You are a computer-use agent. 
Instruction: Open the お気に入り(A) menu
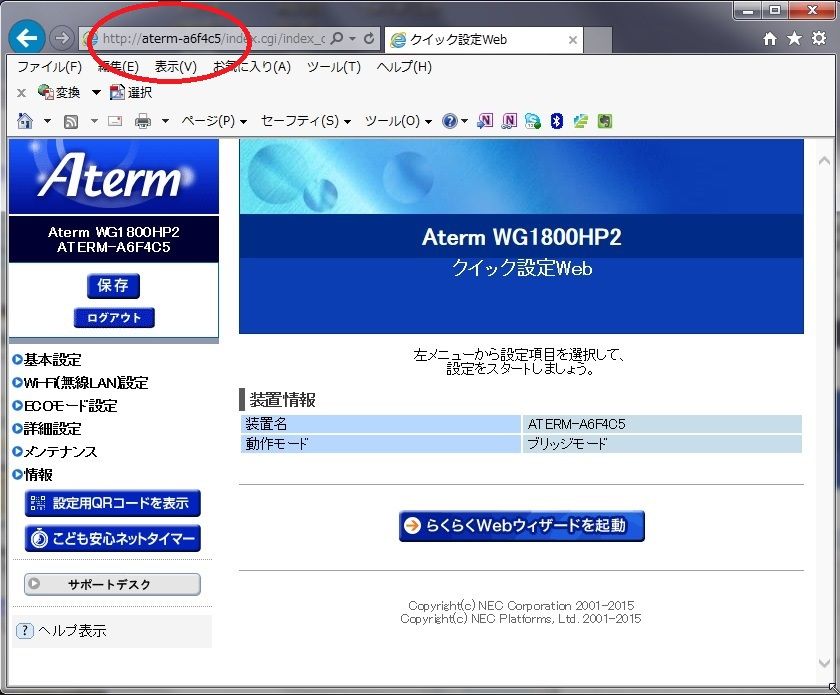pyautogui.click(x=252, y=66)
